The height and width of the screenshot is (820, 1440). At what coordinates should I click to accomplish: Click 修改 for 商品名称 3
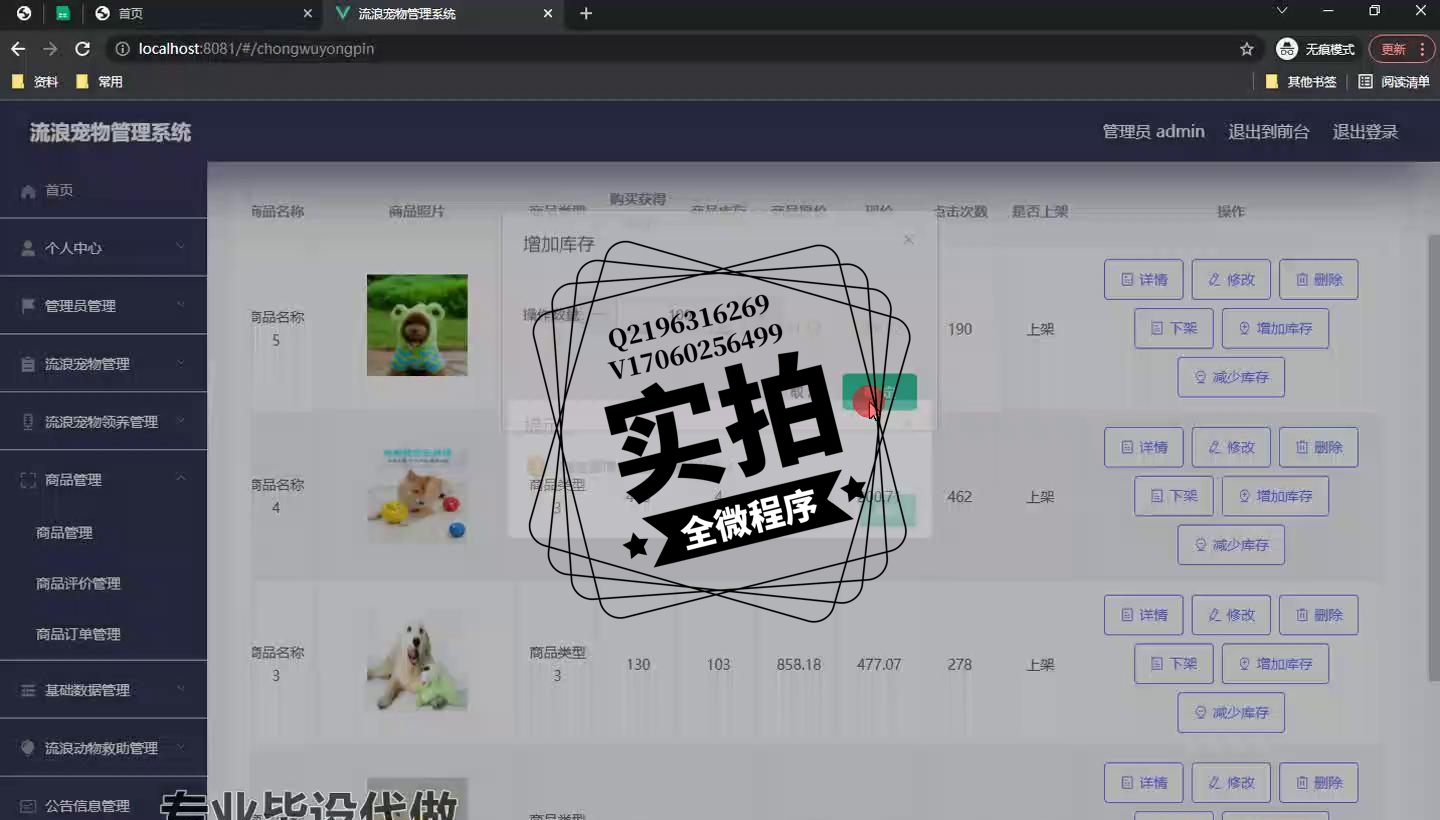(1231, 615)
